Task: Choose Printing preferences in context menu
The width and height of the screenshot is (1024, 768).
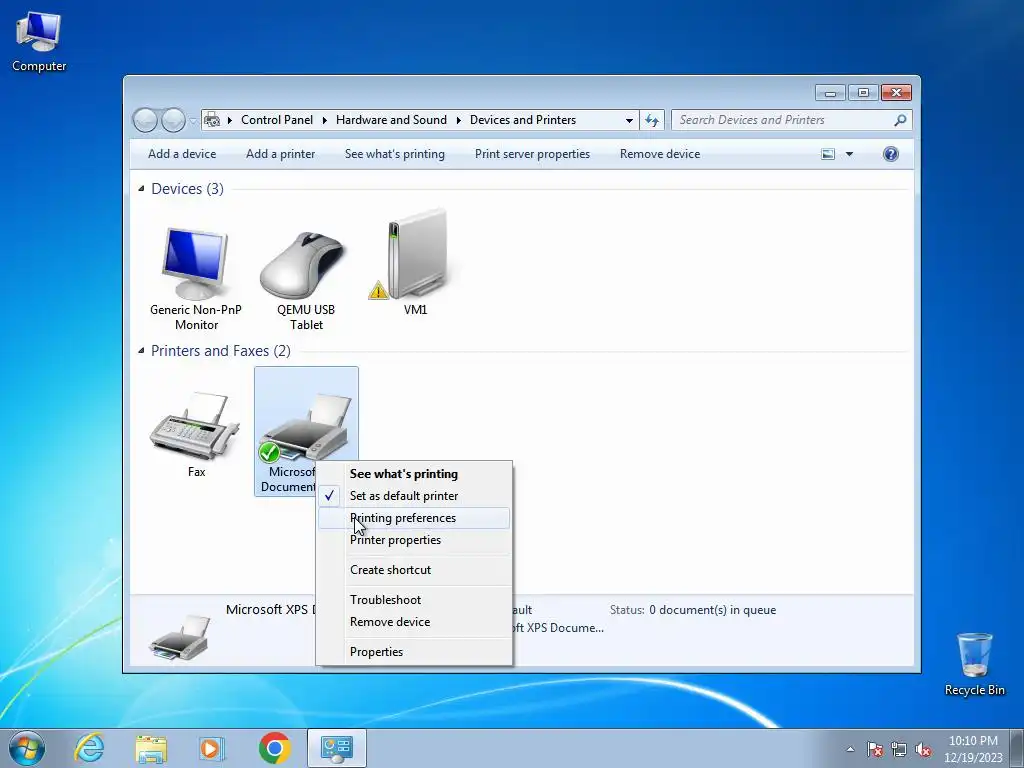Action: click(413, 518)
